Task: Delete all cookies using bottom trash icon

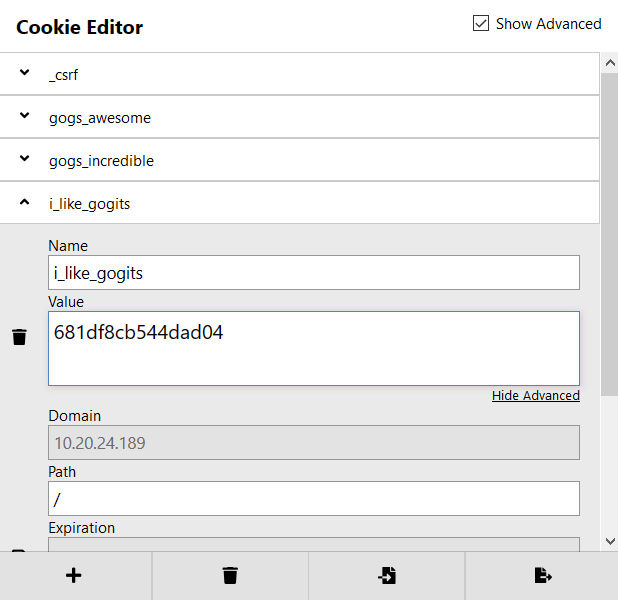Action: coord(230,575)
